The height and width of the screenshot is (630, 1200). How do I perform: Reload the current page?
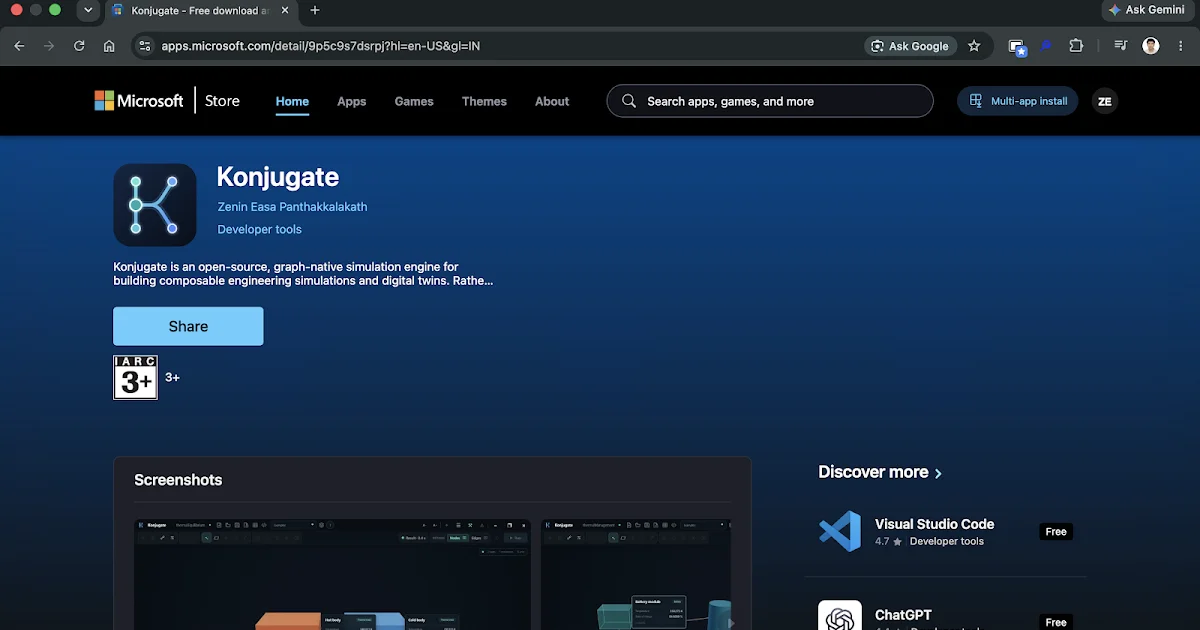(79, 46)
